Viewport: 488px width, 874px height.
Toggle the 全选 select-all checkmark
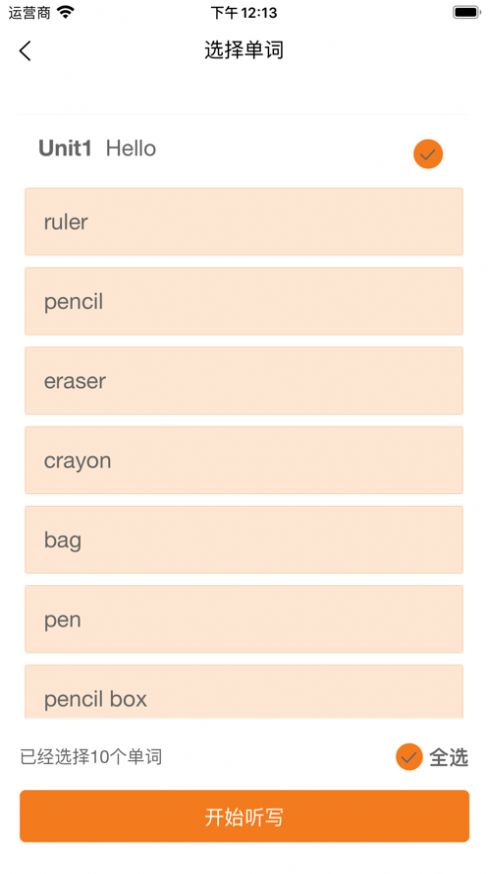(x=409, y=757)
